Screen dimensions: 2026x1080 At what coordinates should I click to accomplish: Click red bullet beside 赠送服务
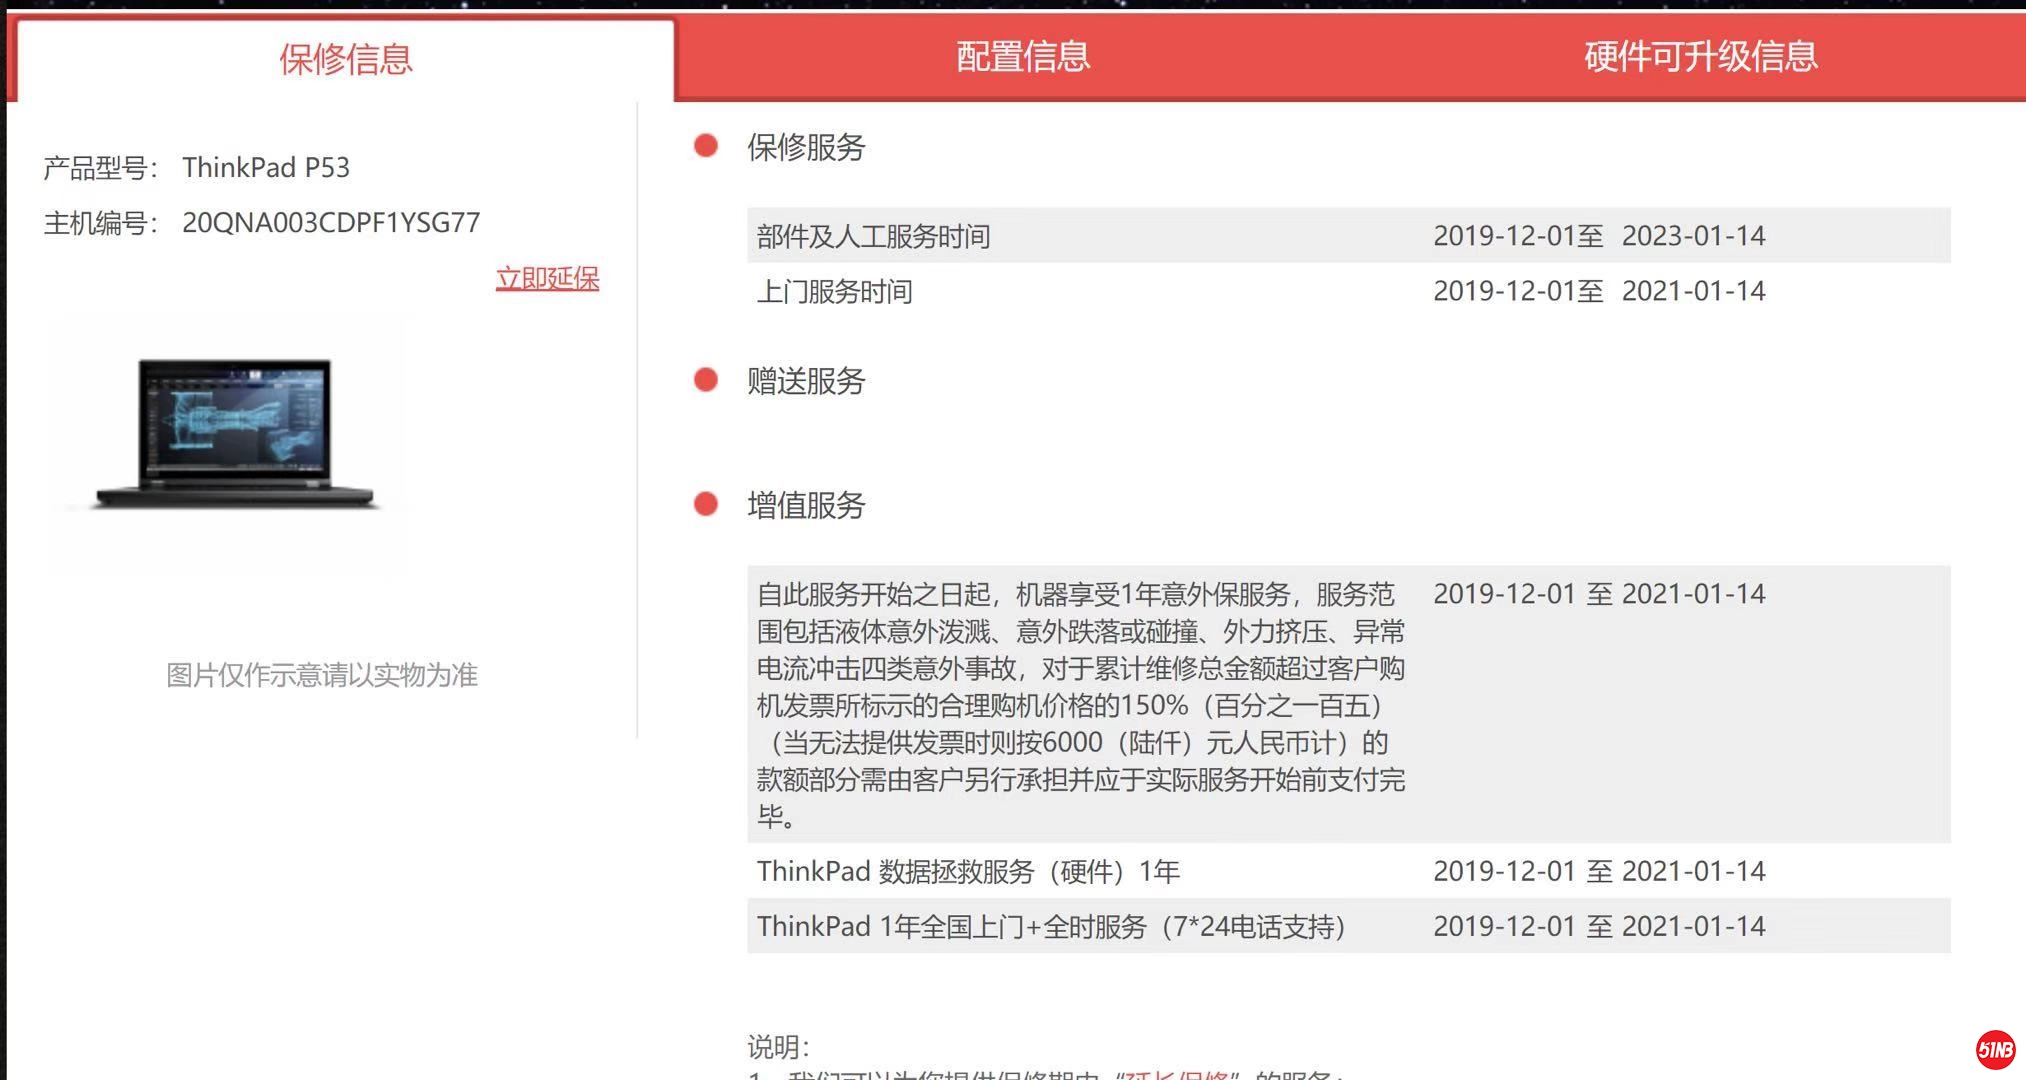[706, 380]
